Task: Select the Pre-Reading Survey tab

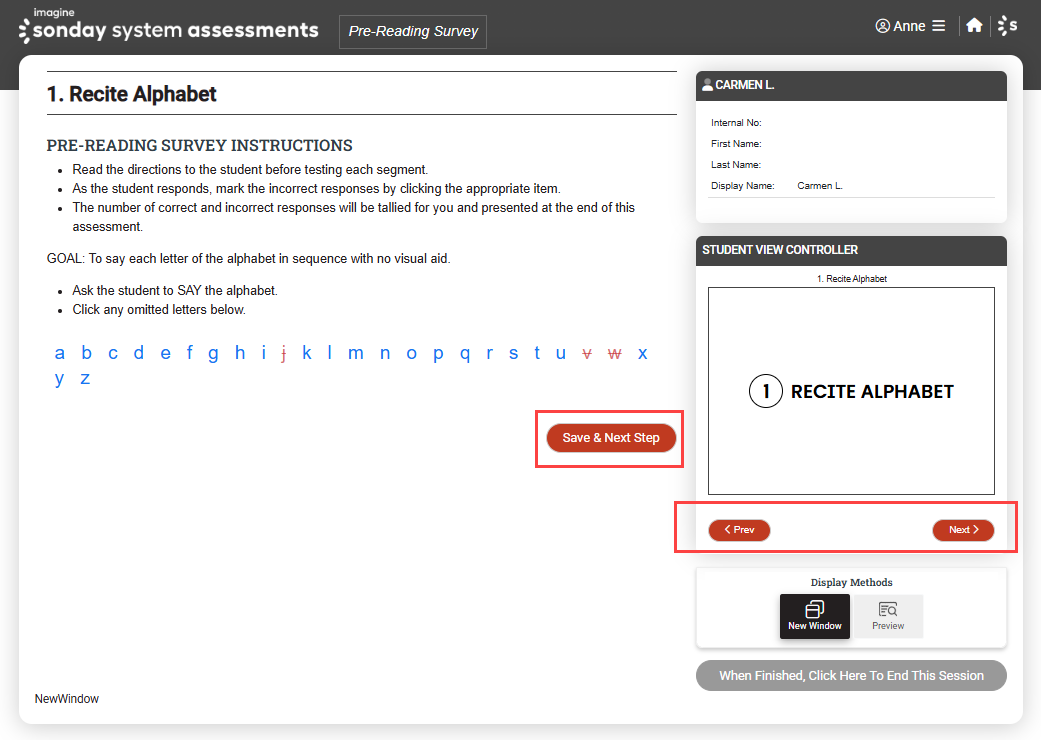Action: [x=412, y=31]
